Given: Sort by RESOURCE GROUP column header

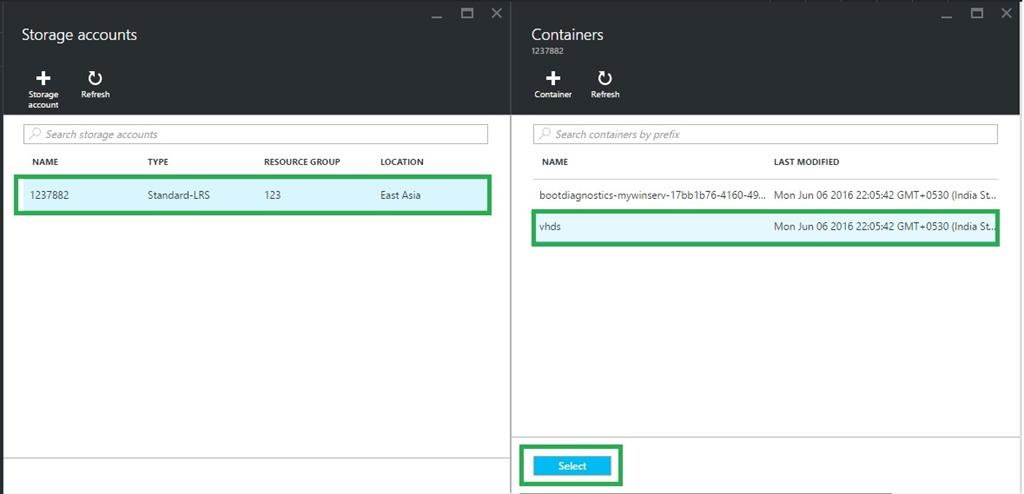Looking at the screenshot, I should (302, 162).
